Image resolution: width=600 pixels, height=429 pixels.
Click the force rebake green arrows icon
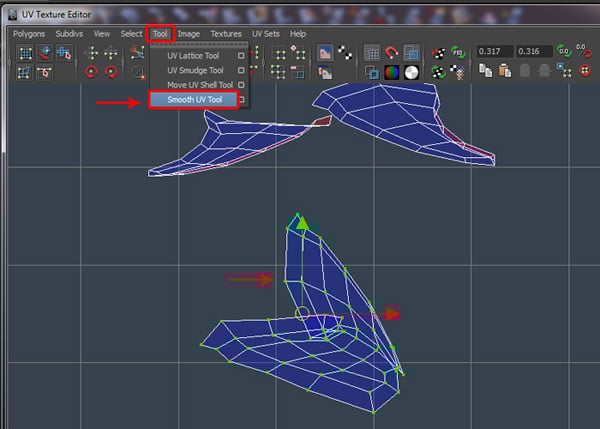[439, 72]
